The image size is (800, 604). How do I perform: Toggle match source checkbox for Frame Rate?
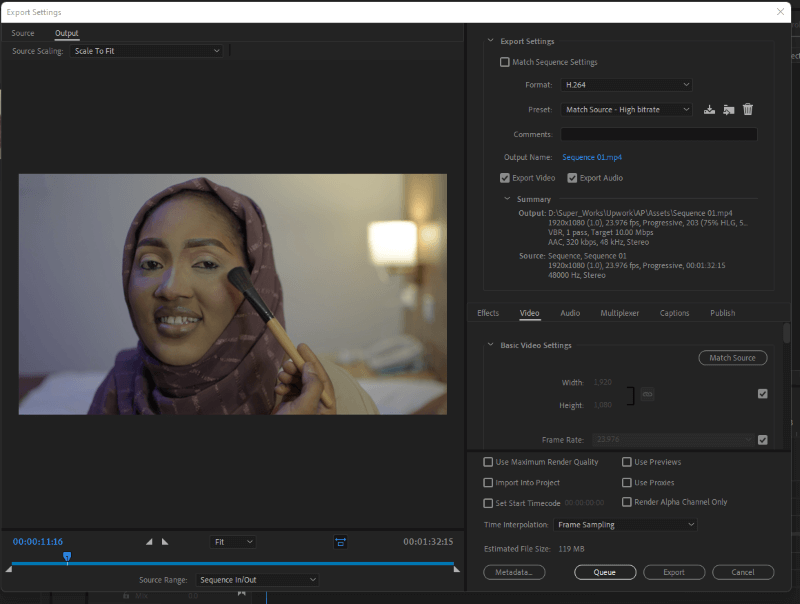click(x=762, y=440)
